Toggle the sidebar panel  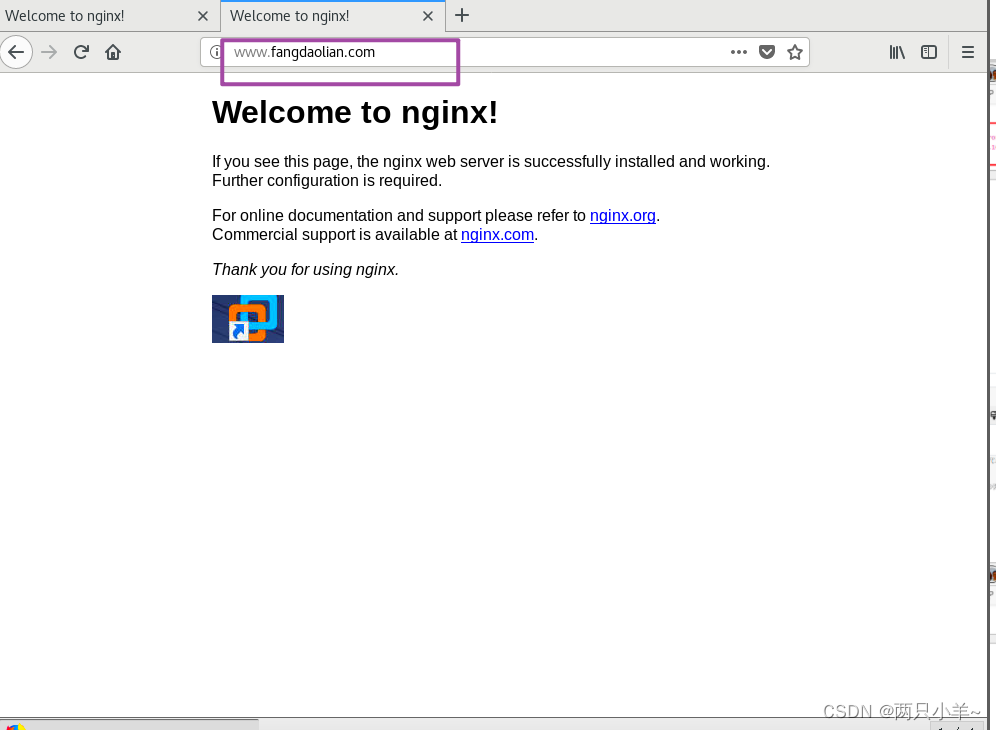[x=929, y=52]
